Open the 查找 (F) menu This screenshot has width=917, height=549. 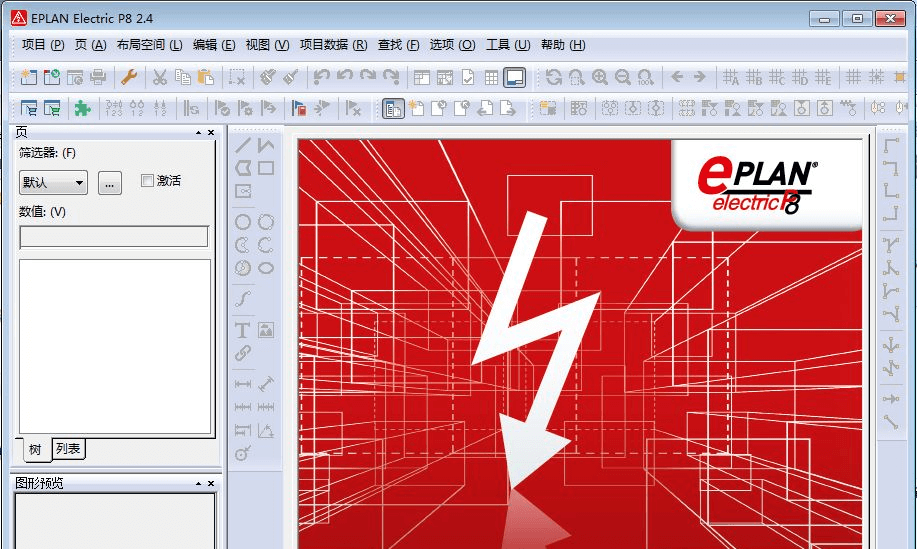tap(398, 45)
